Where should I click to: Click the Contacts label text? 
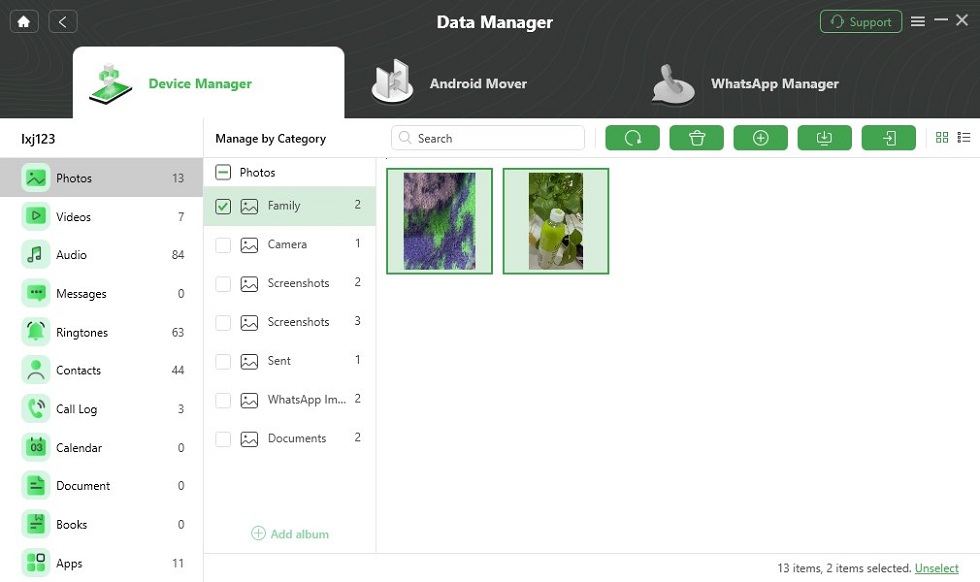coord(78,371)
